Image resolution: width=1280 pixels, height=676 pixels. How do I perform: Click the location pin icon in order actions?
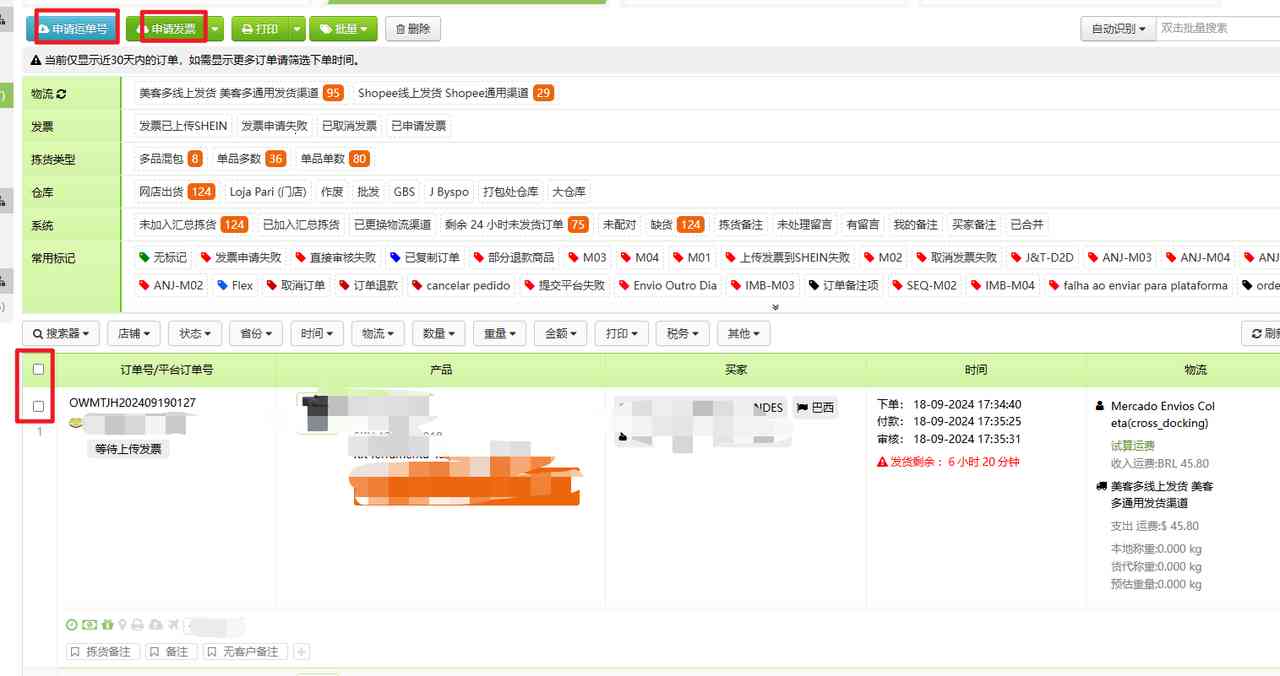click(123, 625)
